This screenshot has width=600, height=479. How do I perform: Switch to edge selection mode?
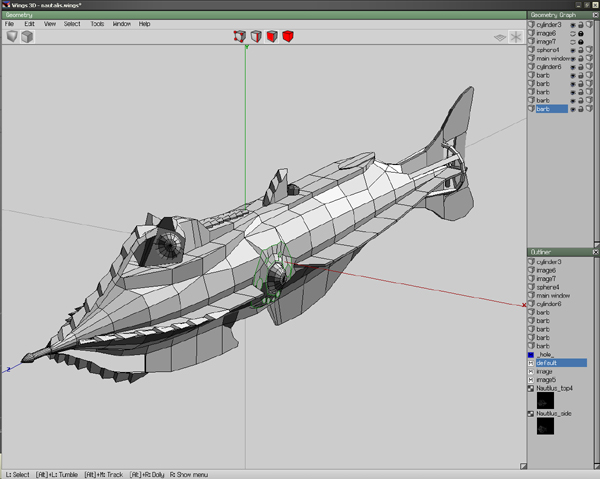pyautogui.click(x=255, y=37)
